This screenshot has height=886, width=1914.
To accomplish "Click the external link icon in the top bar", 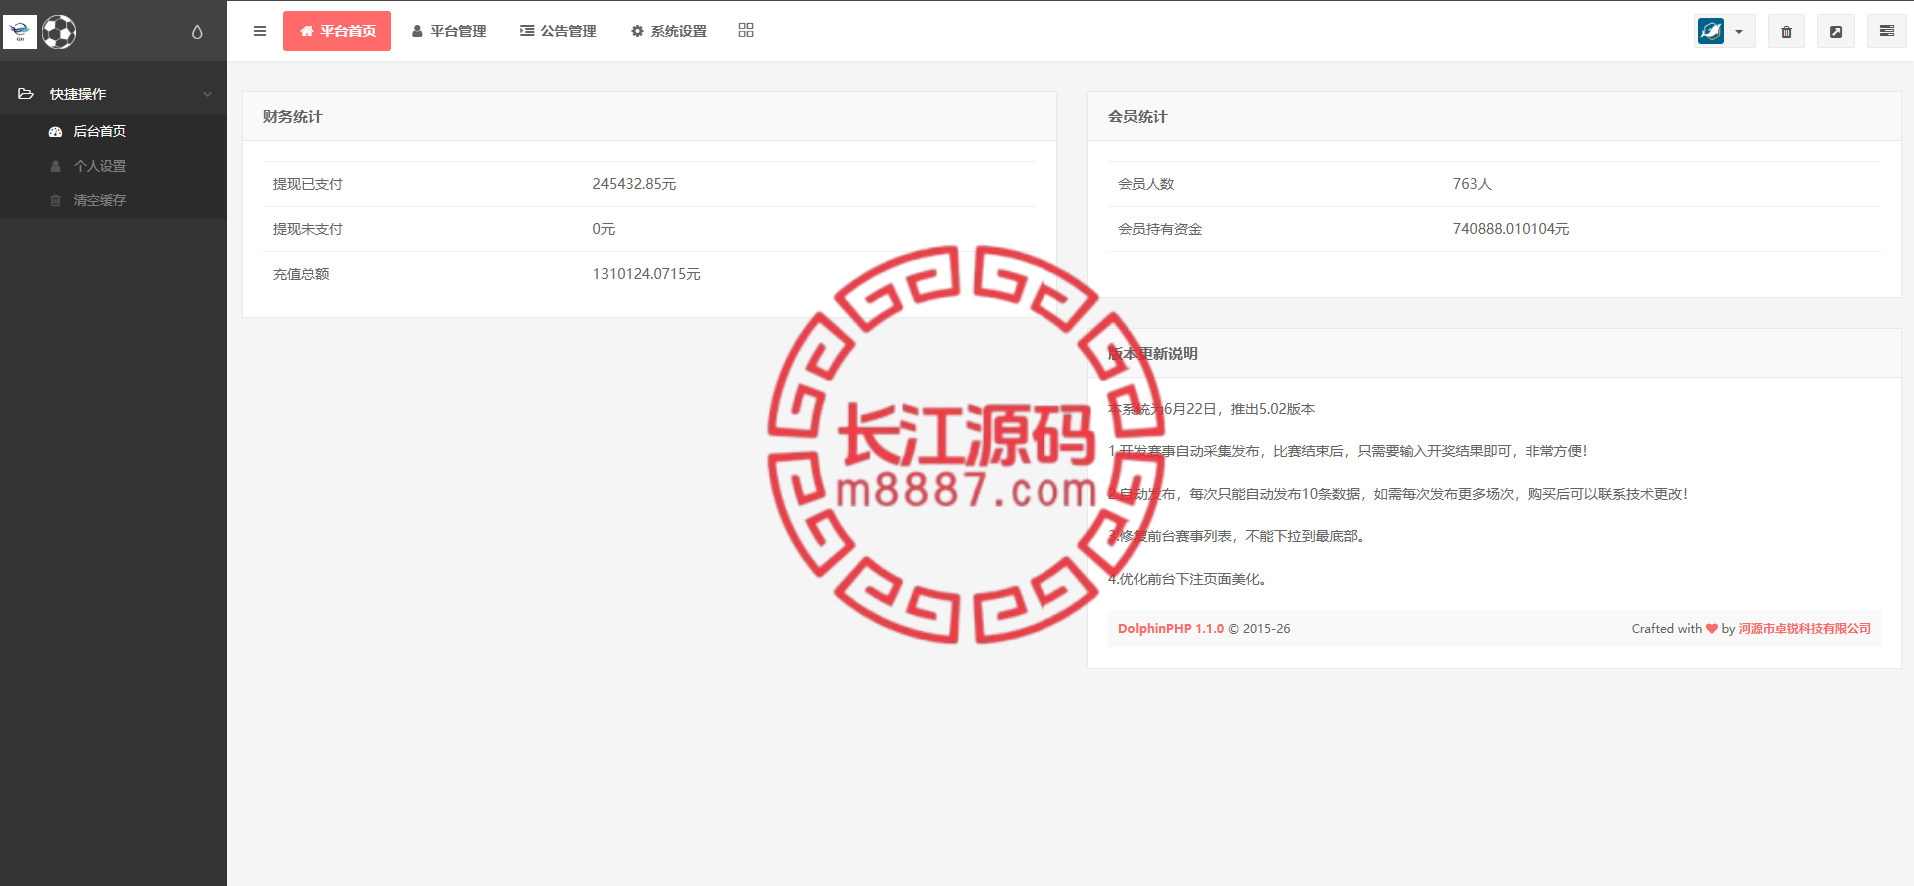I will pos(1836,32).
